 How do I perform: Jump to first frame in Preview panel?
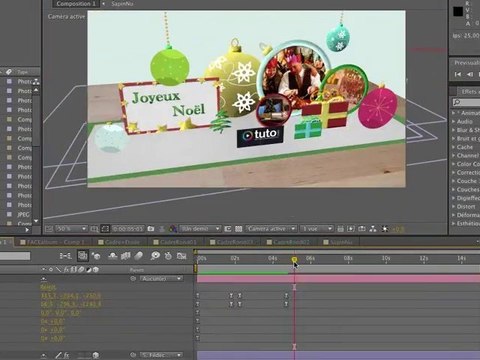point(458,74)
